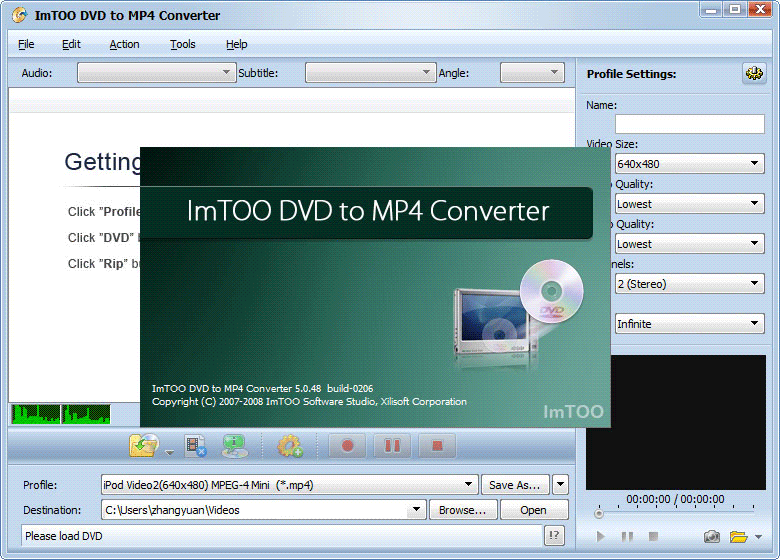
Task: Expand the Open DVD dropdown arrow
Action: pyautogui.click(x=170, y=453)
